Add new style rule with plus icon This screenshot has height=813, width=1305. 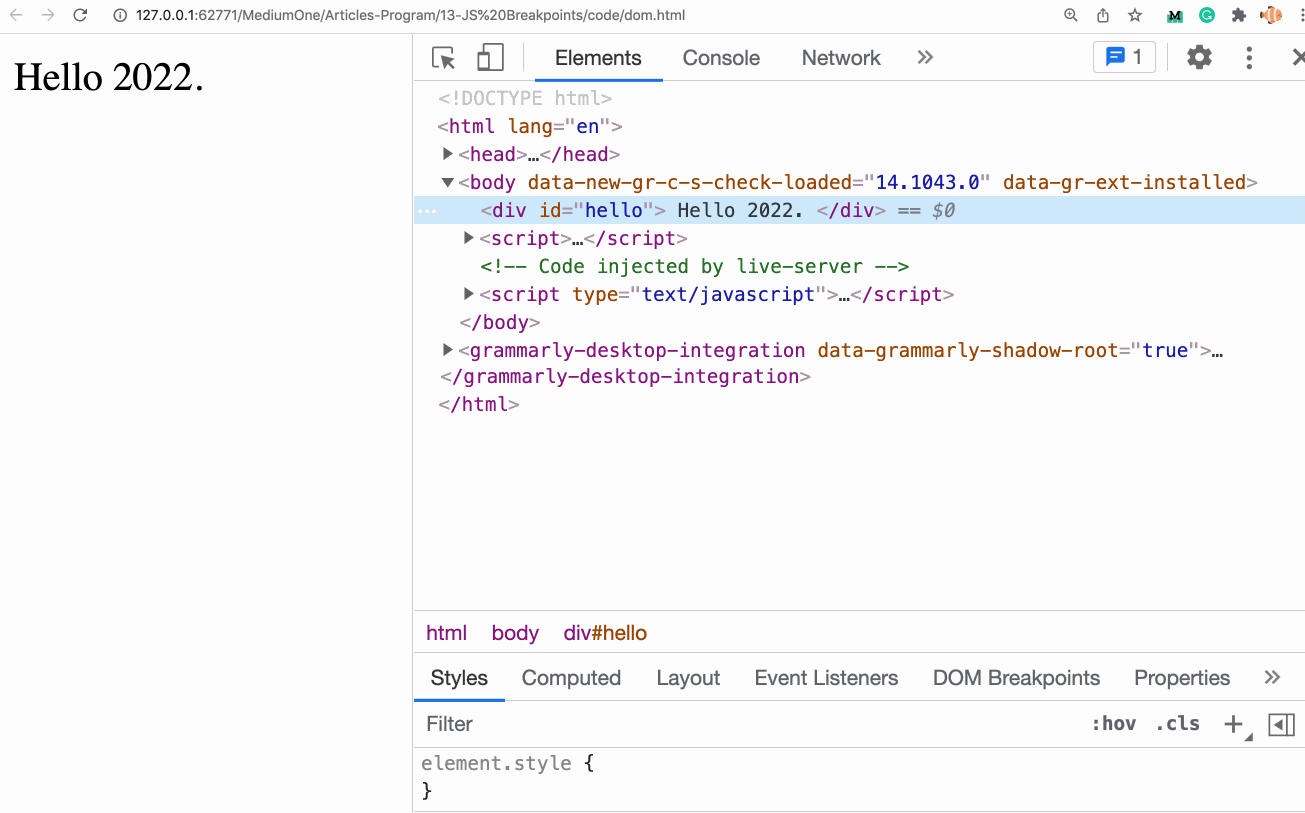1234,724
